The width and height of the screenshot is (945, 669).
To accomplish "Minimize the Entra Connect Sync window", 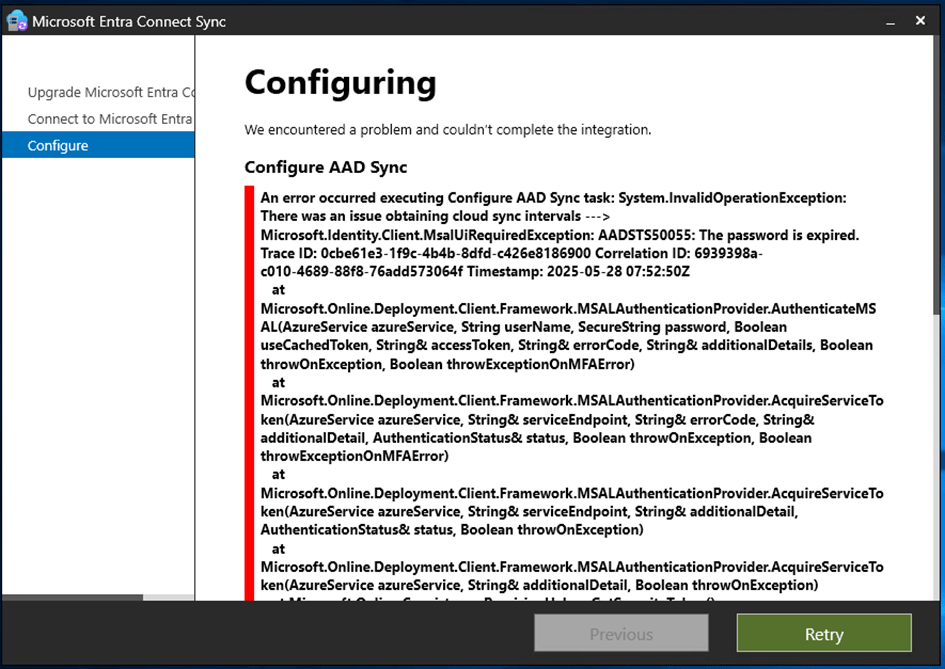I will coord(886,21).
